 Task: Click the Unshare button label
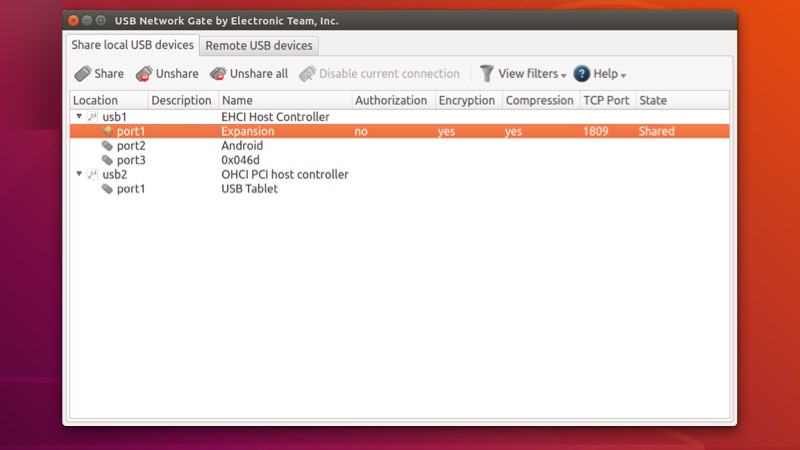[x=177, y=73]
